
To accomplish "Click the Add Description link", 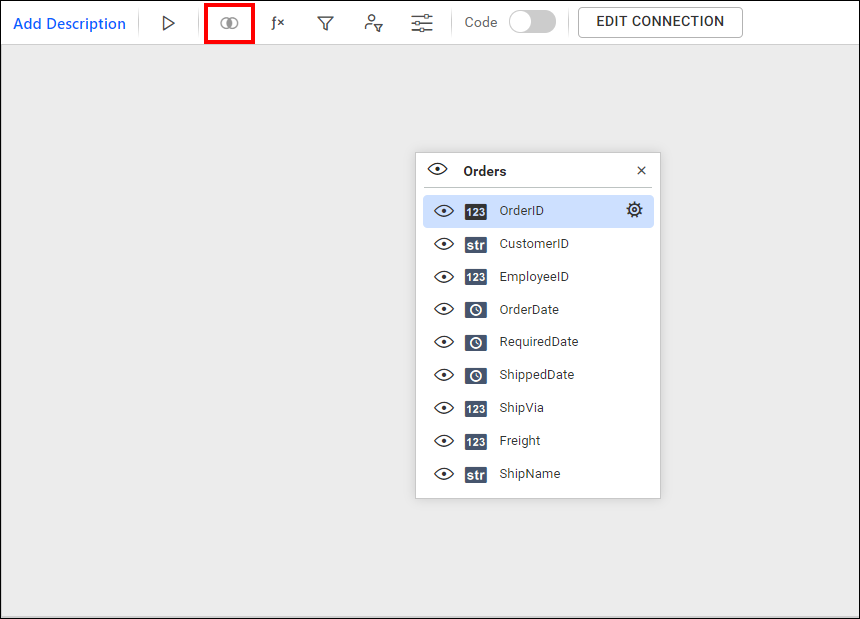I will click(x=69, y=23).
